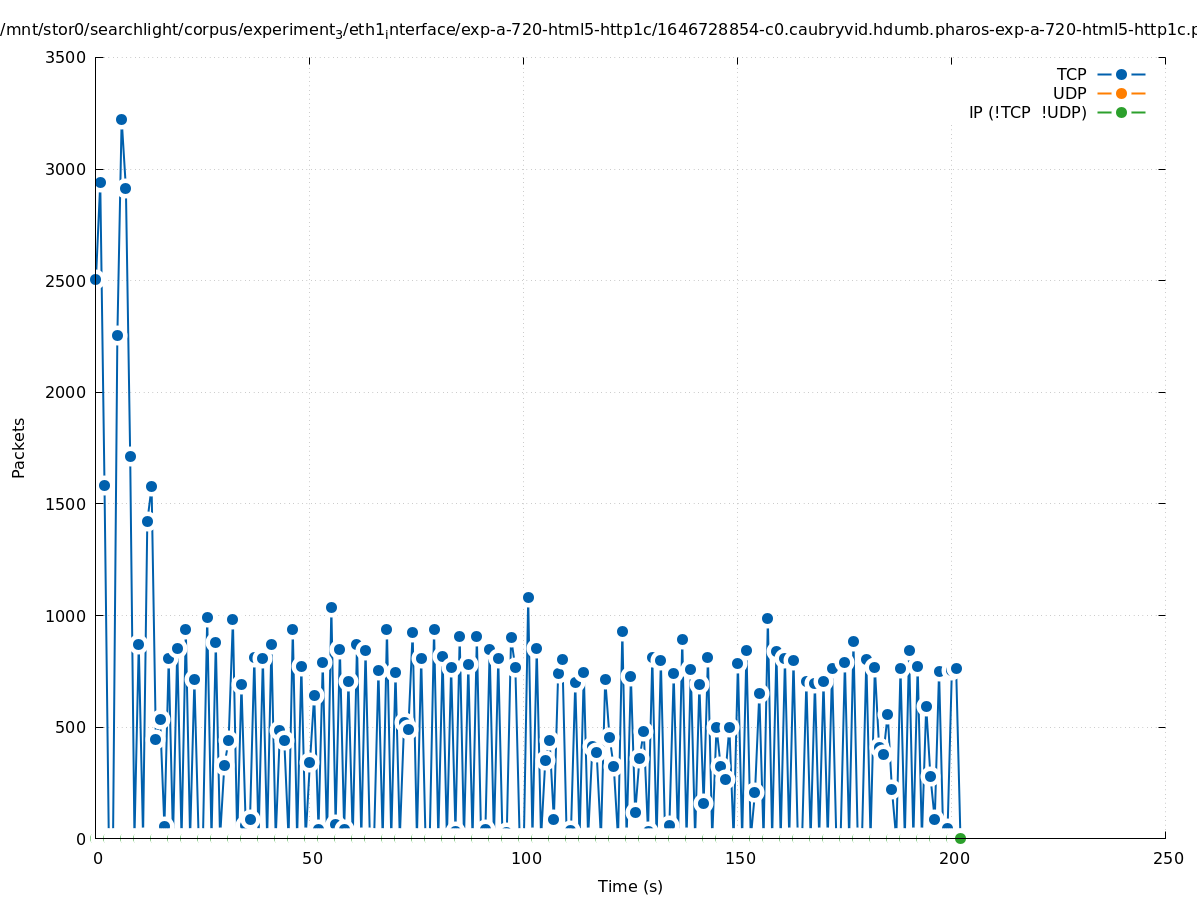
Task: Toggle the IP (!TCP !UDP) legend label
Action: [1027, 112]
